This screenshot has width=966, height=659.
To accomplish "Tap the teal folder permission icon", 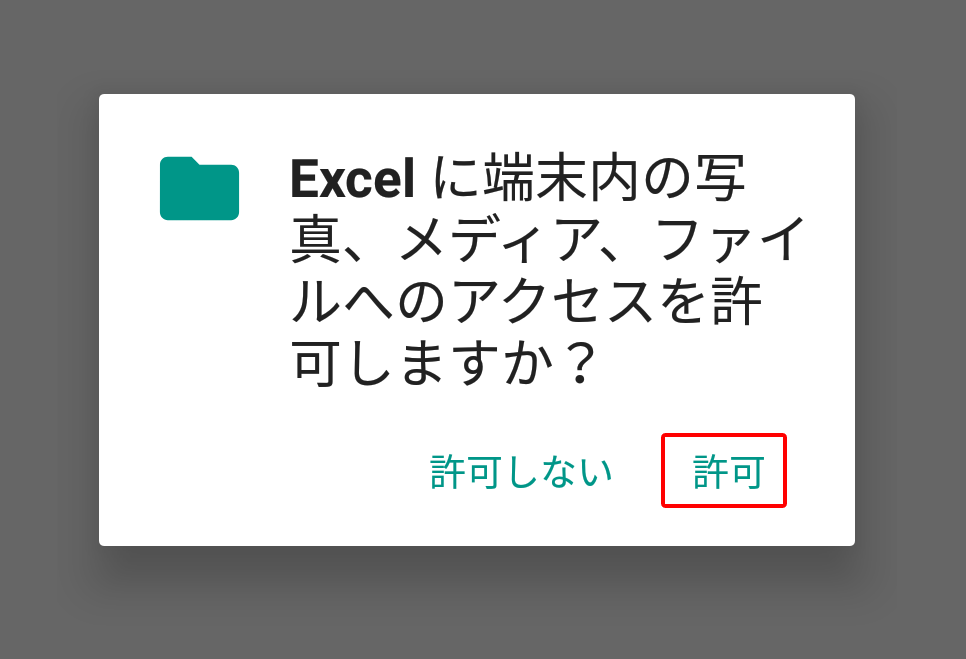I will (x=199, y=188).
